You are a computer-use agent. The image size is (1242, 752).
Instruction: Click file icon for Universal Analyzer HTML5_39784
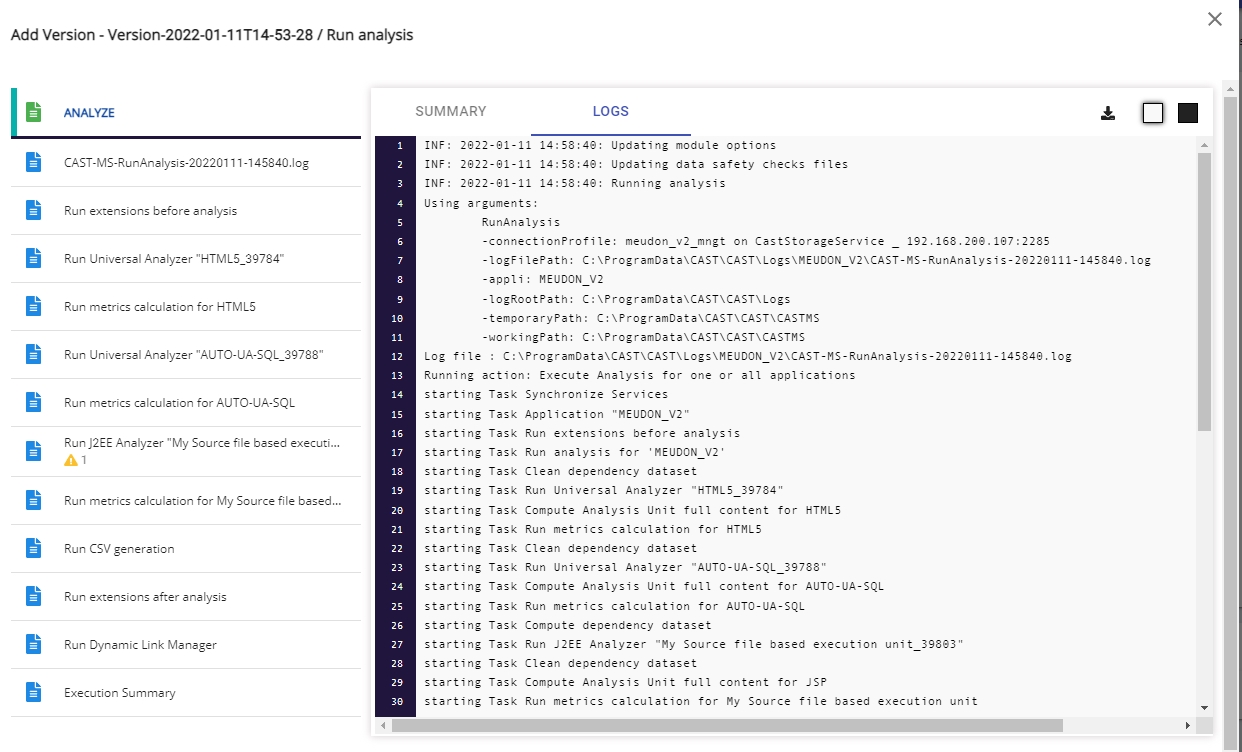click(34, 258)
